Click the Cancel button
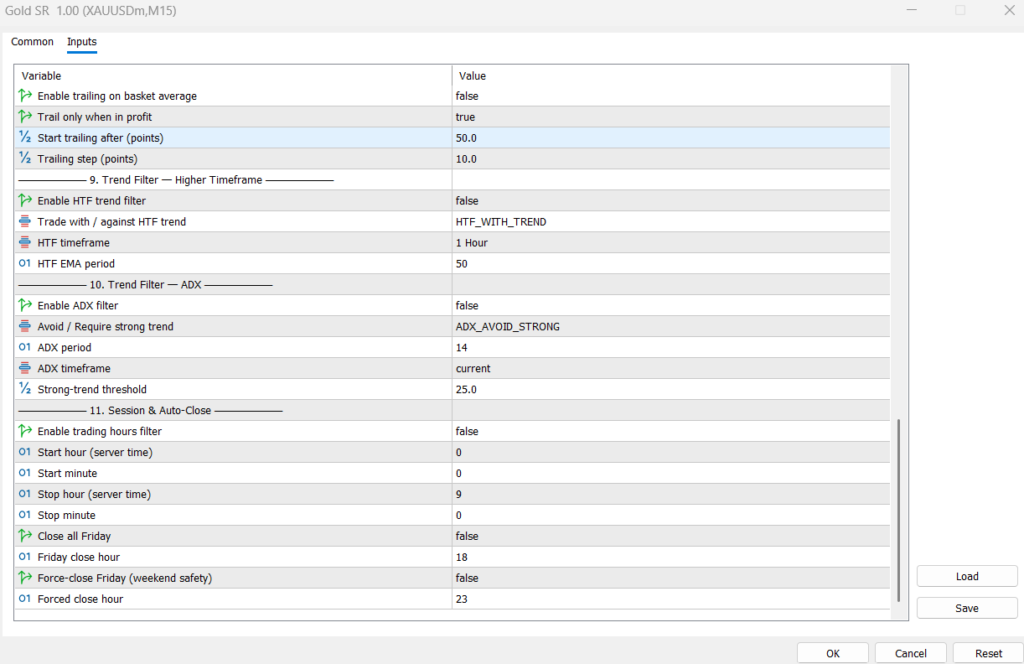 pyautogui.click(x=910, y=653)
